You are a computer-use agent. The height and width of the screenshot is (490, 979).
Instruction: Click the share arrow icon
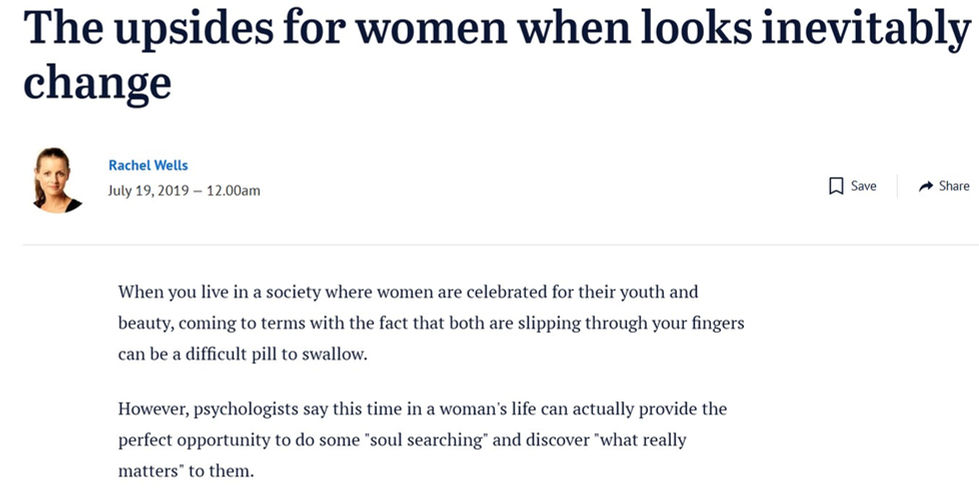tap(925, 186)
